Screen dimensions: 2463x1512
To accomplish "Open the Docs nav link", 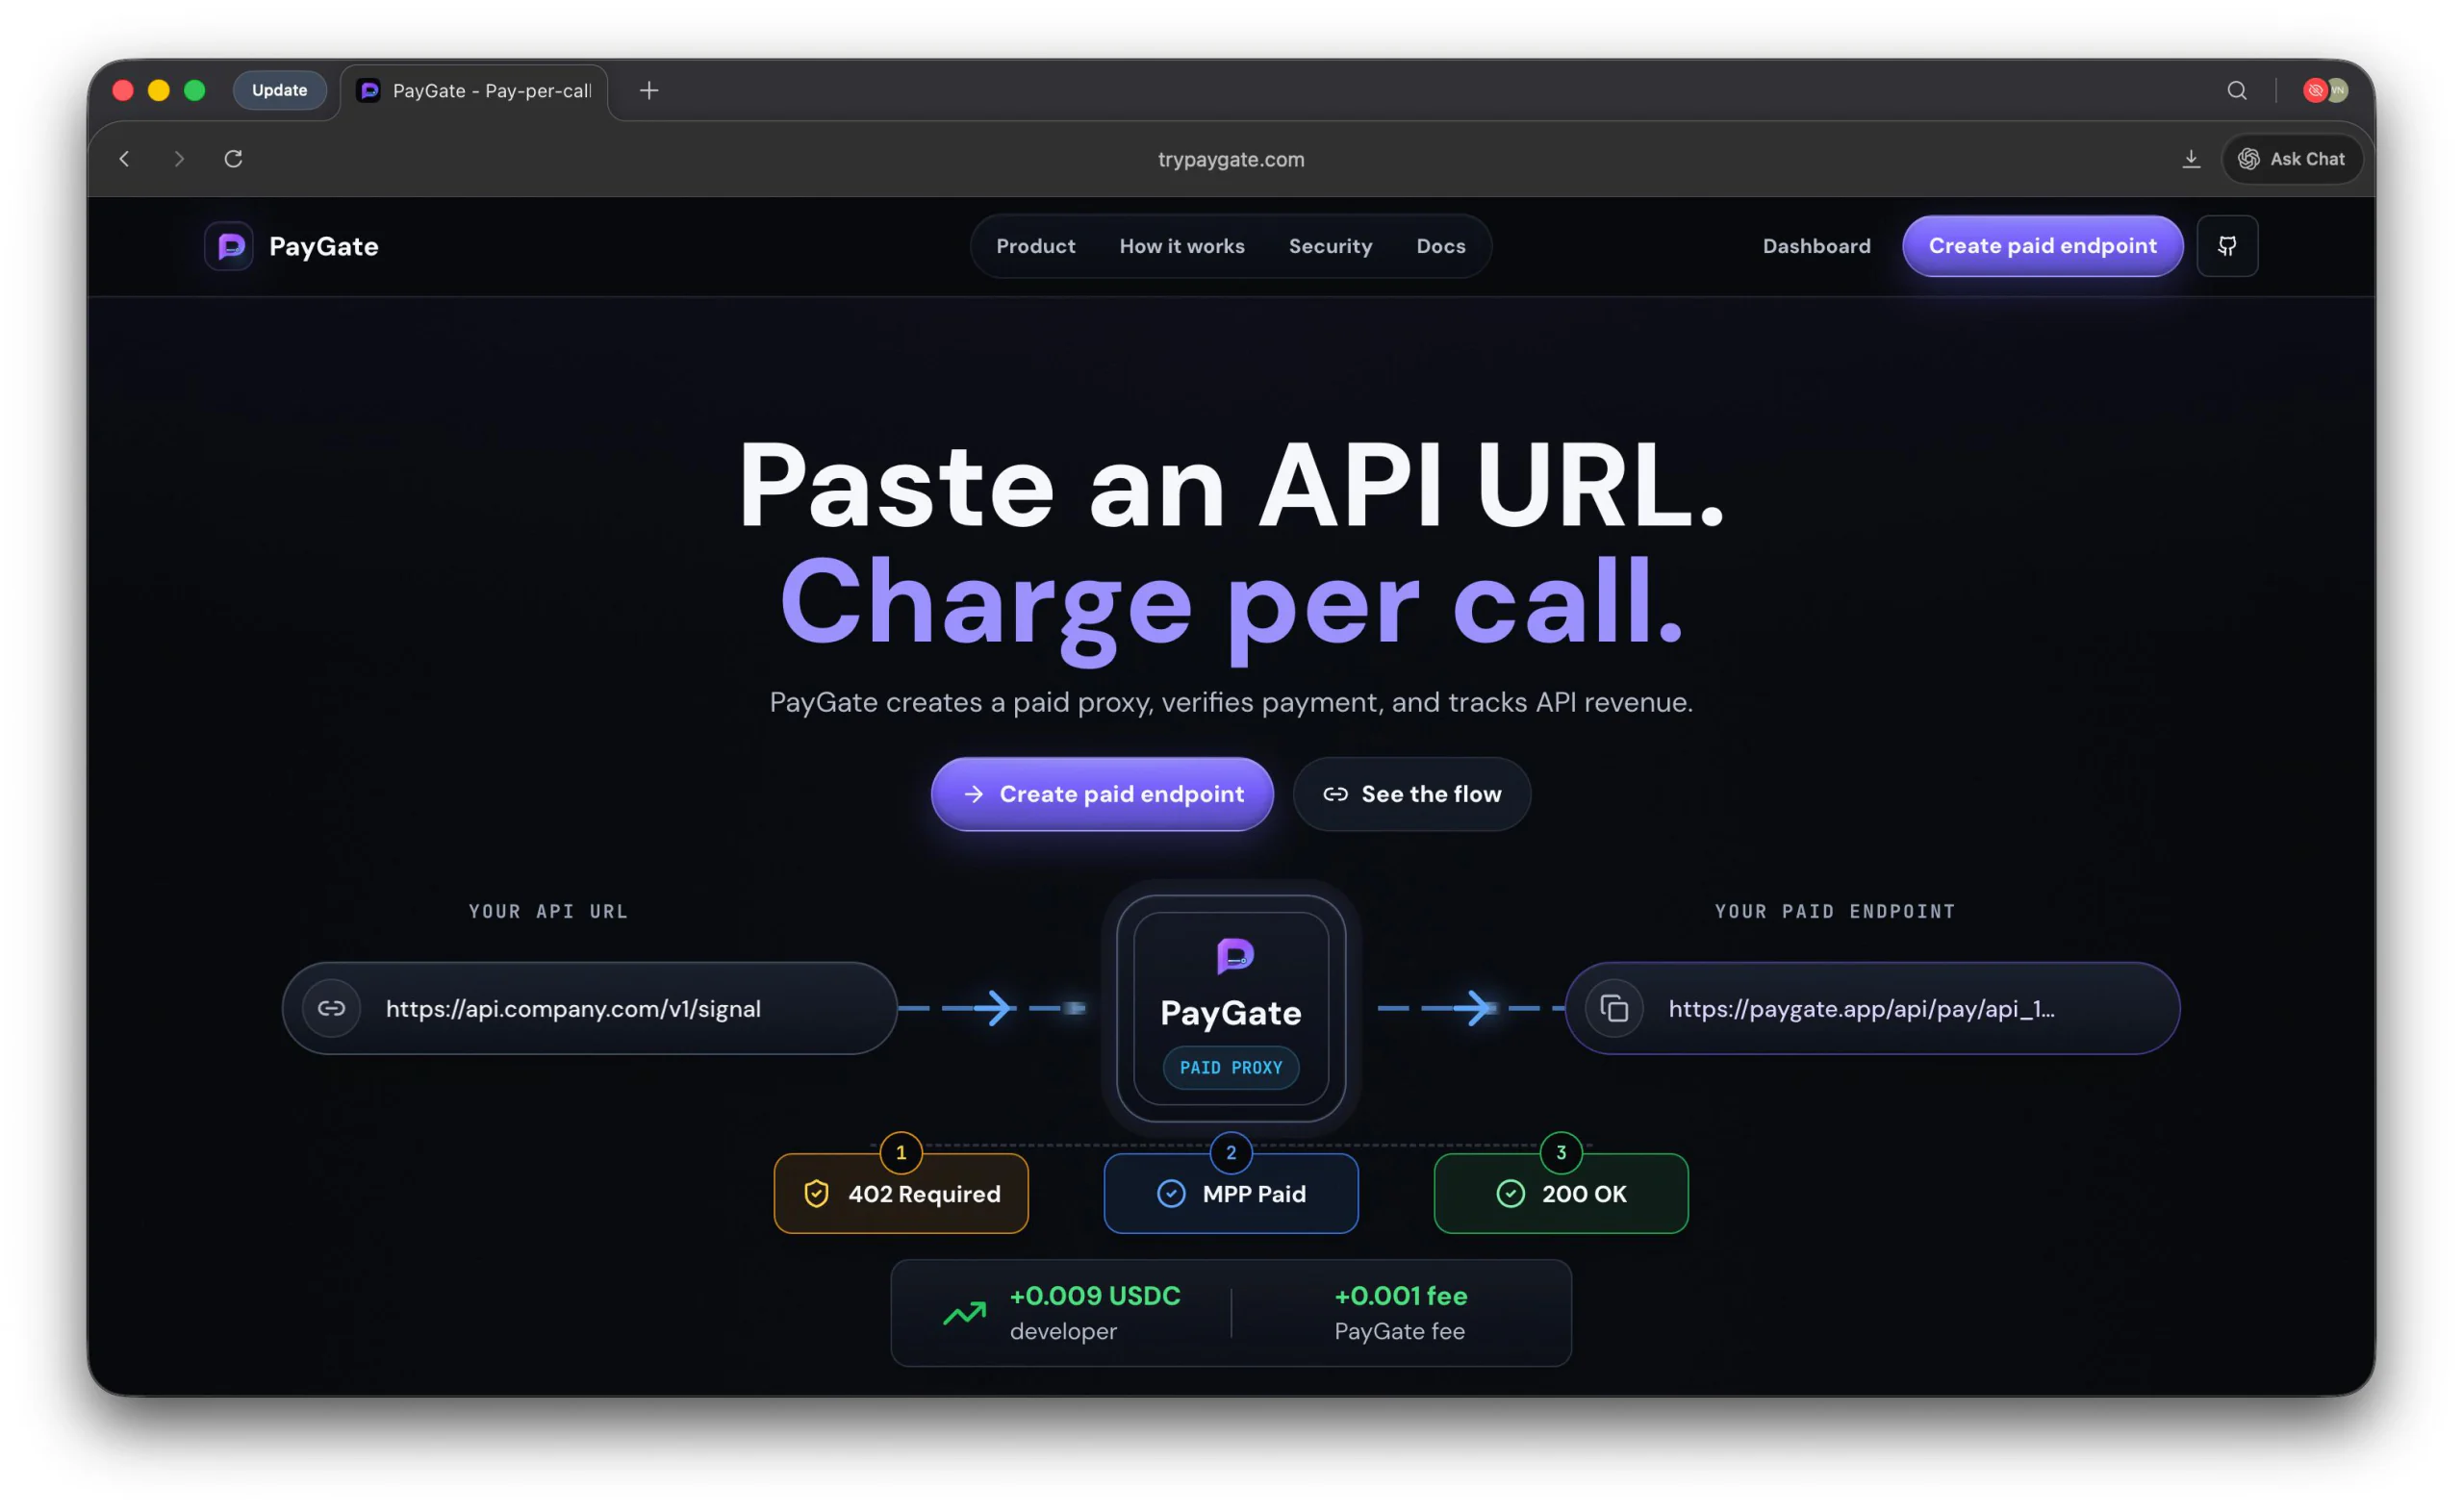I will [x=1440, y=246].
